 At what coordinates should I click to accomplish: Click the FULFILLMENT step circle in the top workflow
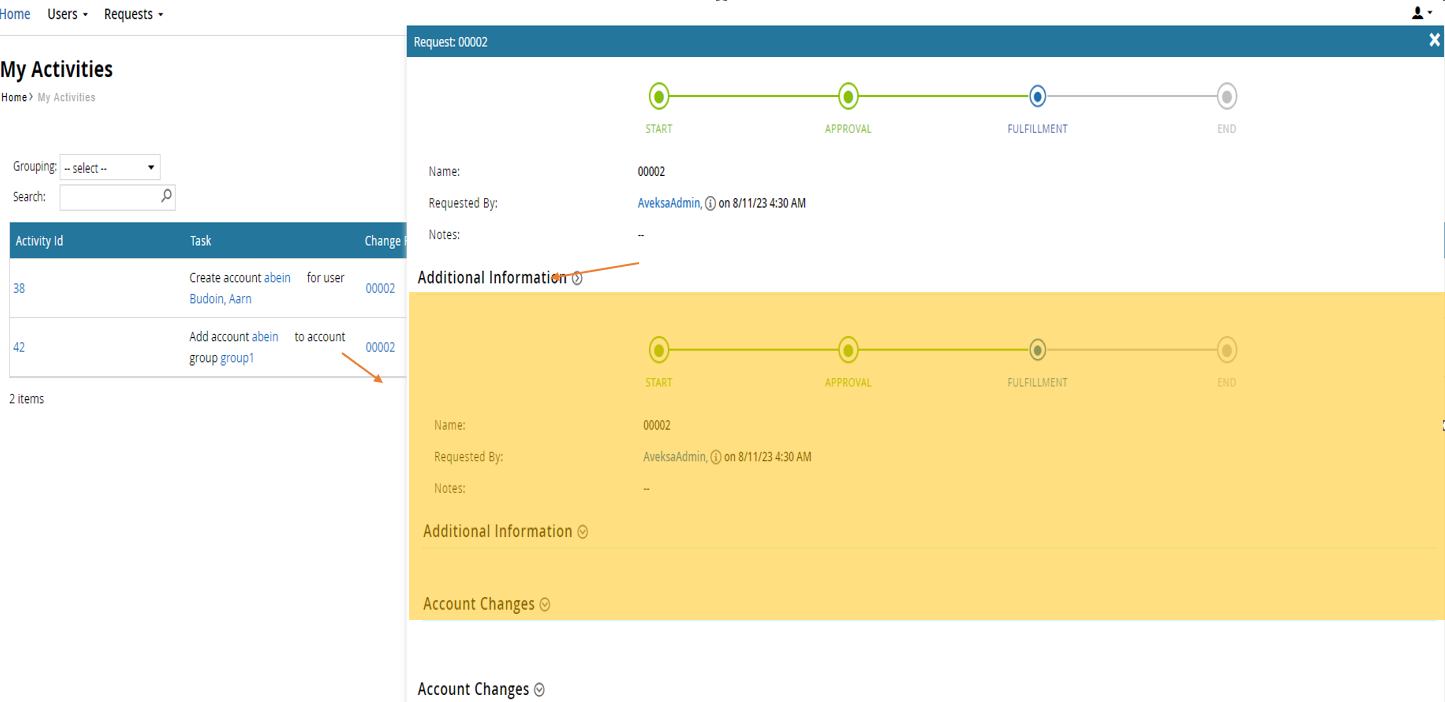pos(1037,97)
